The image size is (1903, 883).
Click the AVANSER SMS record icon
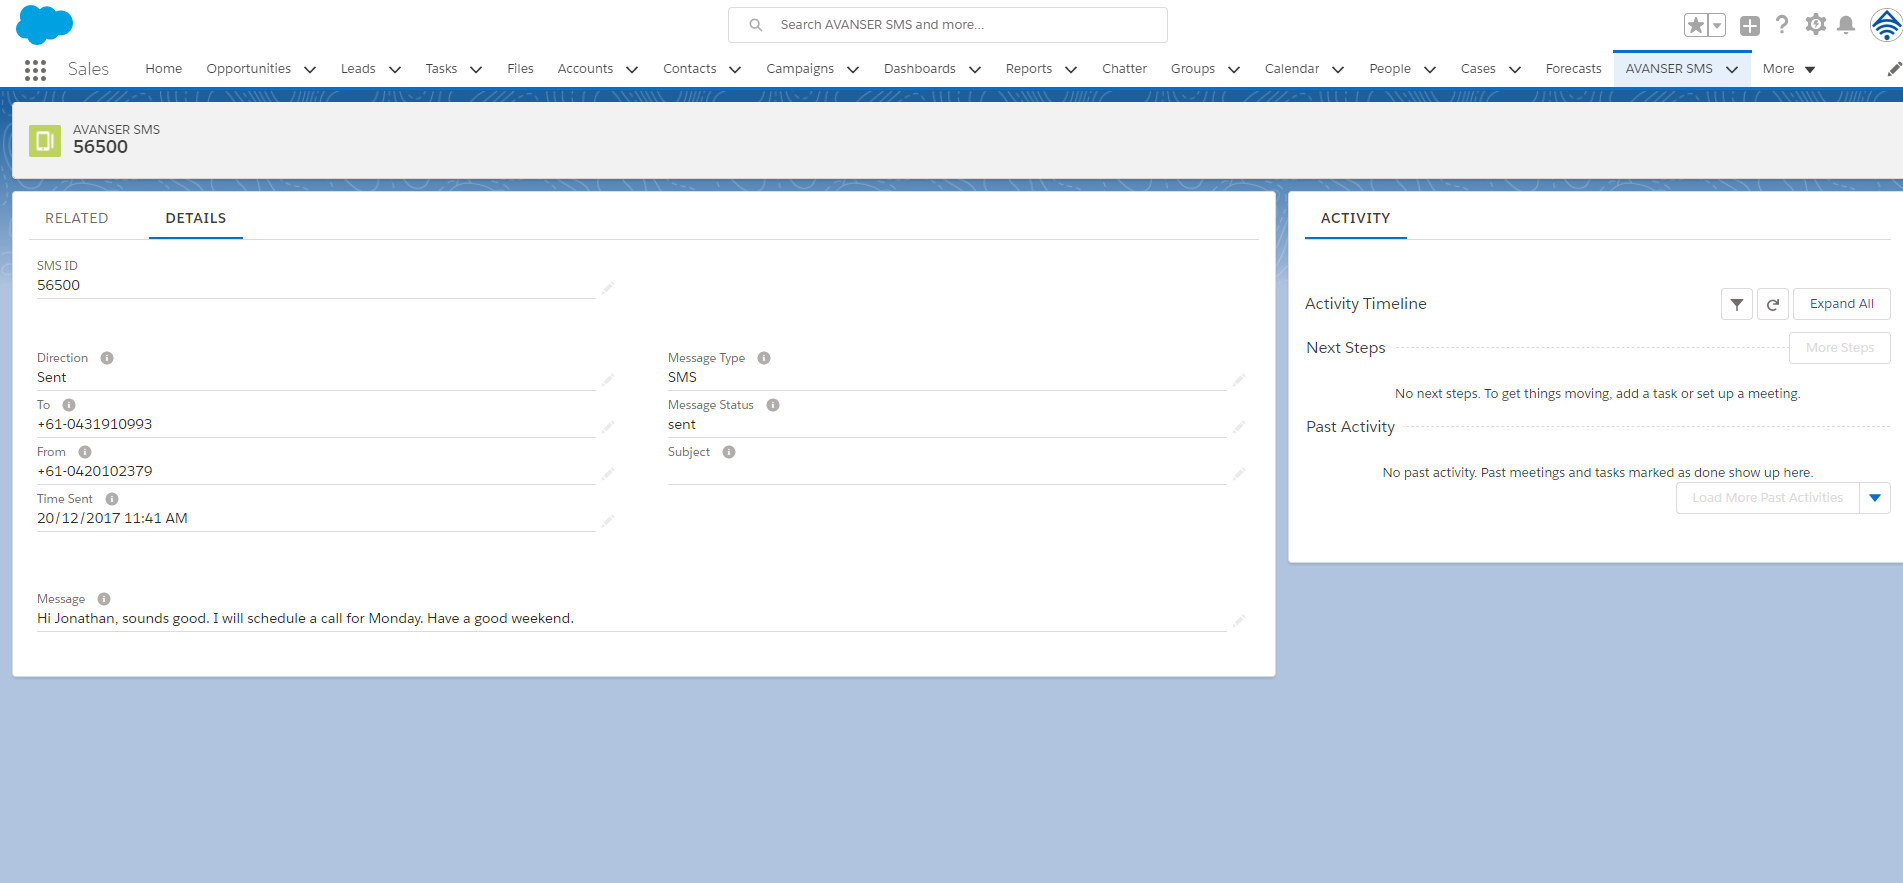point(45,141)
